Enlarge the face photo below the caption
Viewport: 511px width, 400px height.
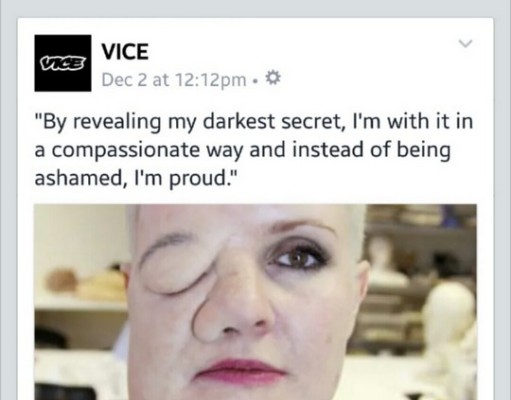click(x=255, y=302)
